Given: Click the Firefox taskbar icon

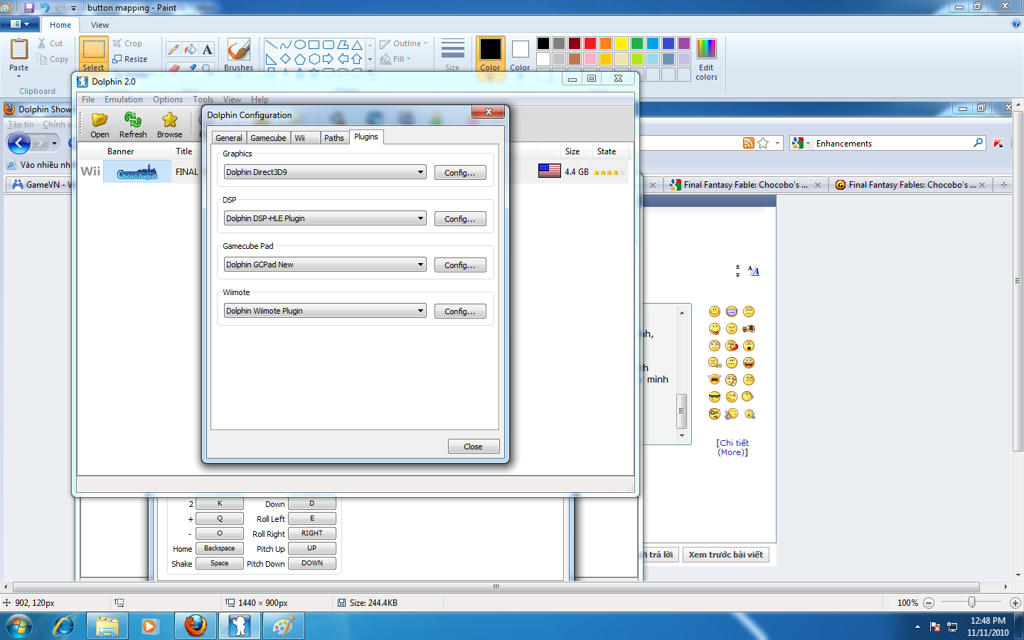Looking at the screenshot, I should click(195, 626).
